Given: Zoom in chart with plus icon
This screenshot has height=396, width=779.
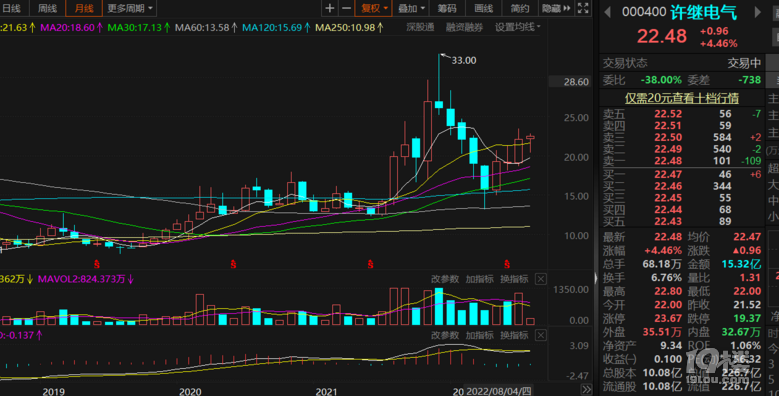Looking at the screenshot, I should 329,8.
